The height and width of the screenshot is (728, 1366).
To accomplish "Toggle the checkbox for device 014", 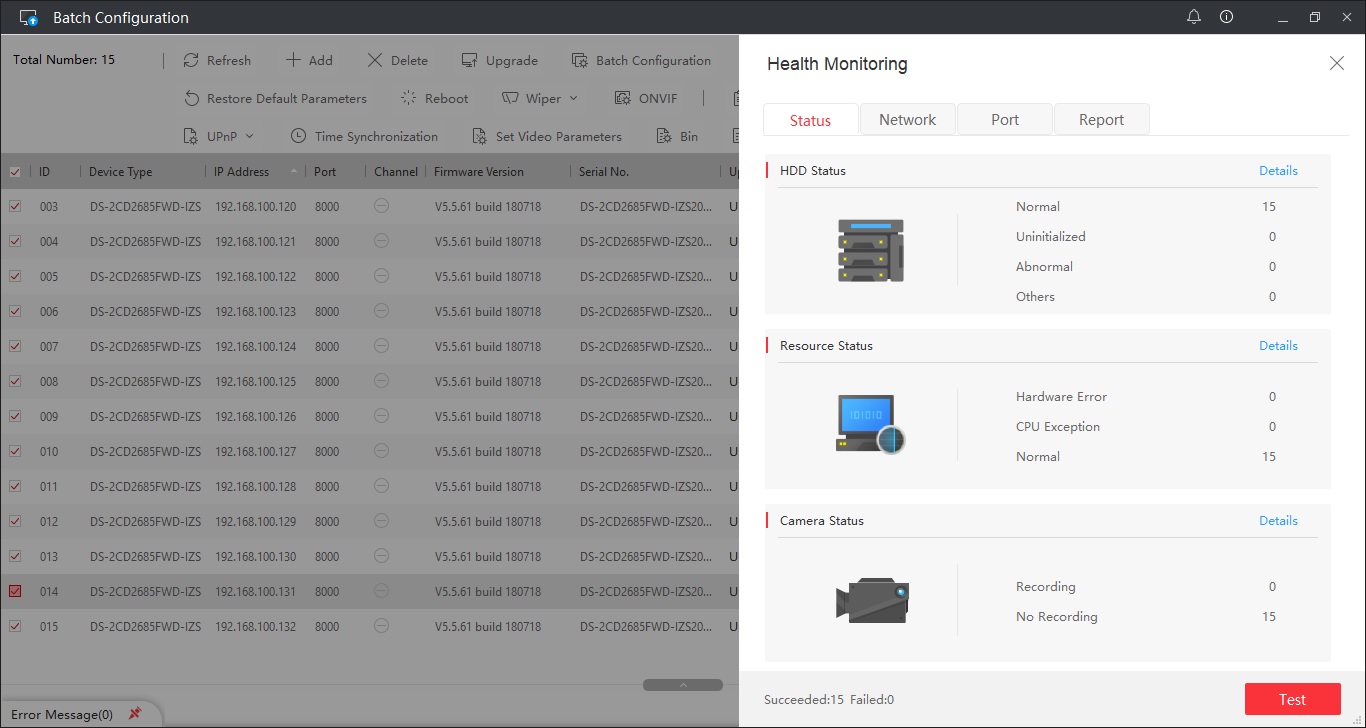I will 15,591.
